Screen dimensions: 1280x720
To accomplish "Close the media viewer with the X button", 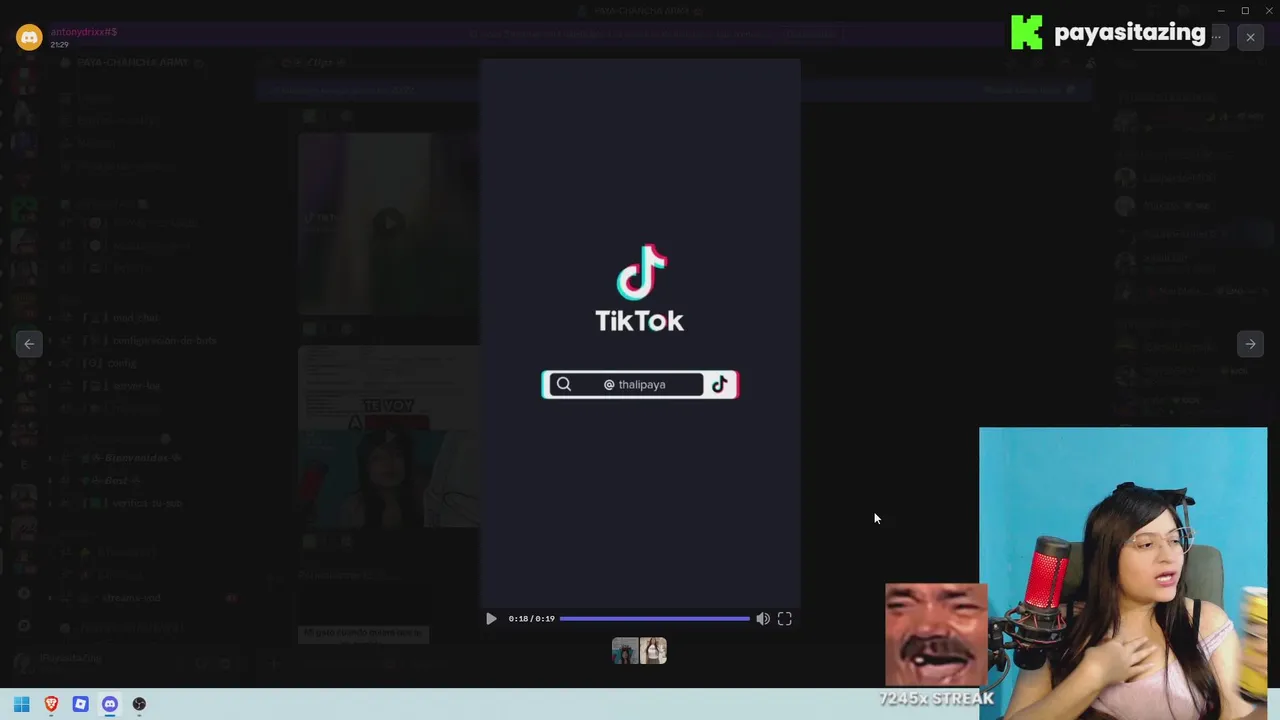I will [1250, 37].
